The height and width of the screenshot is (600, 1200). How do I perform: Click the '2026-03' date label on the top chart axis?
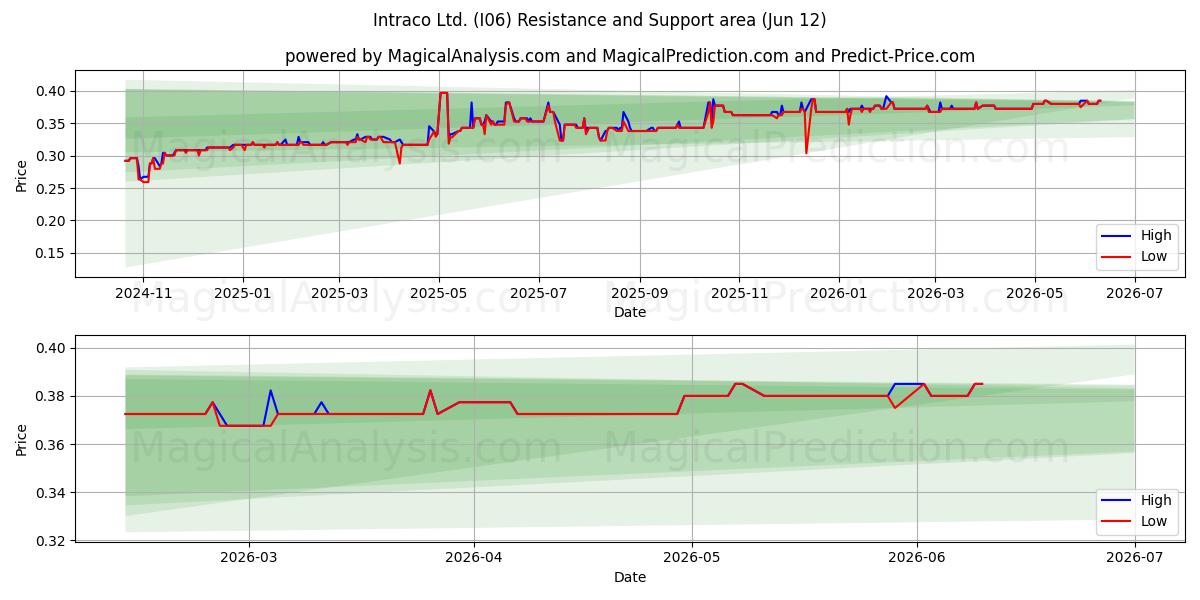(935, 293)
